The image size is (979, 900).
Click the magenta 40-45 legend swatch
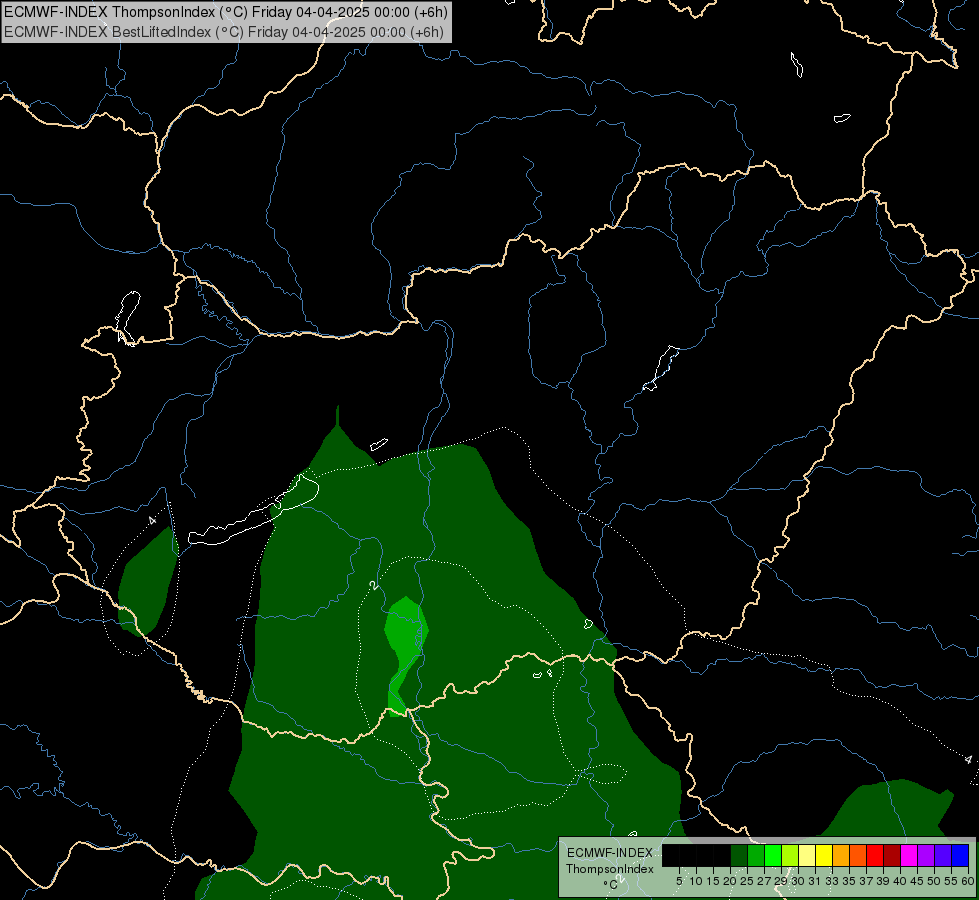[910, 855]
